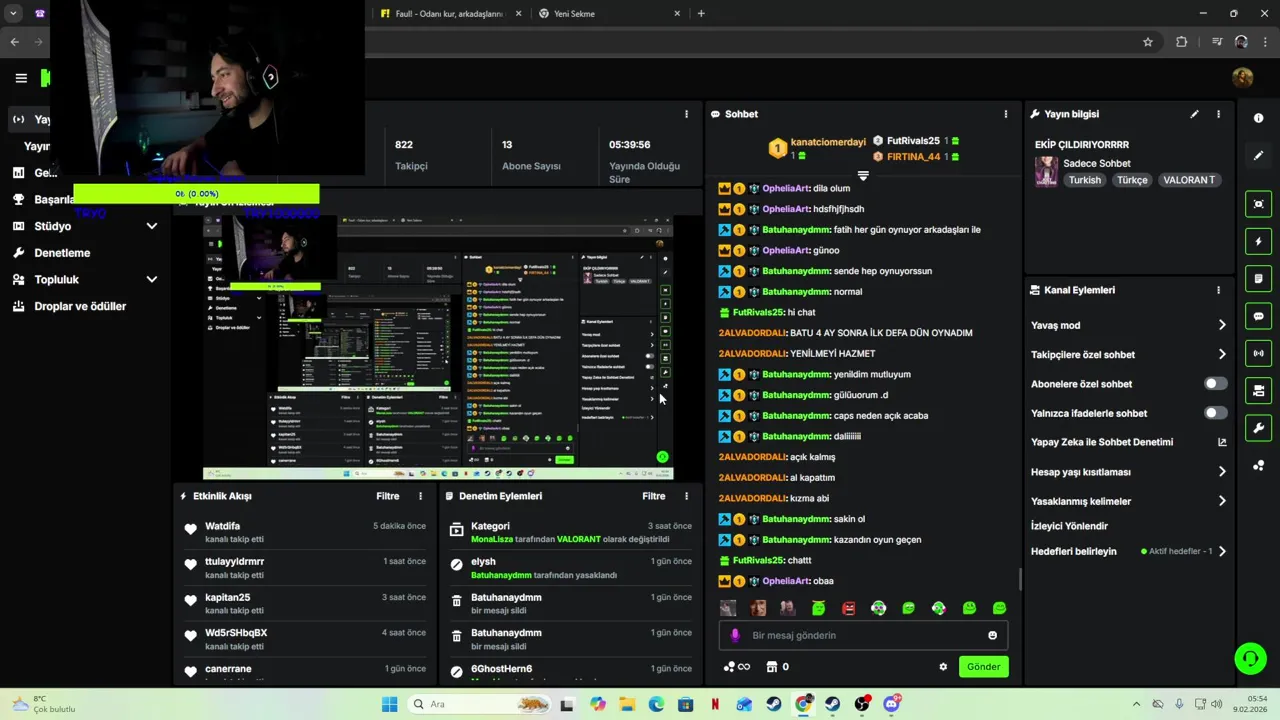Click the Kategori moderation entry
The width and height of the screenshot is (1280, 720).
(x=570, y=532)
